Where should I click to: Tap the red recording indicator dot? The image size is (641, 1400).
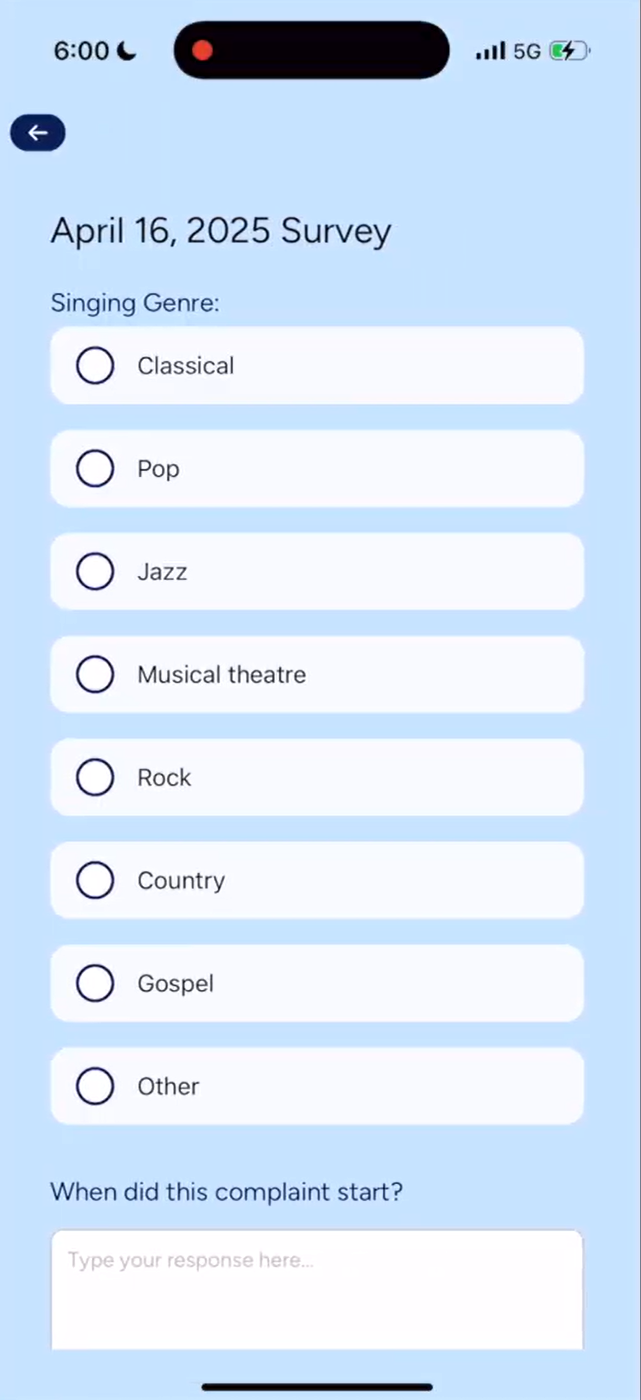click(202, 50)
